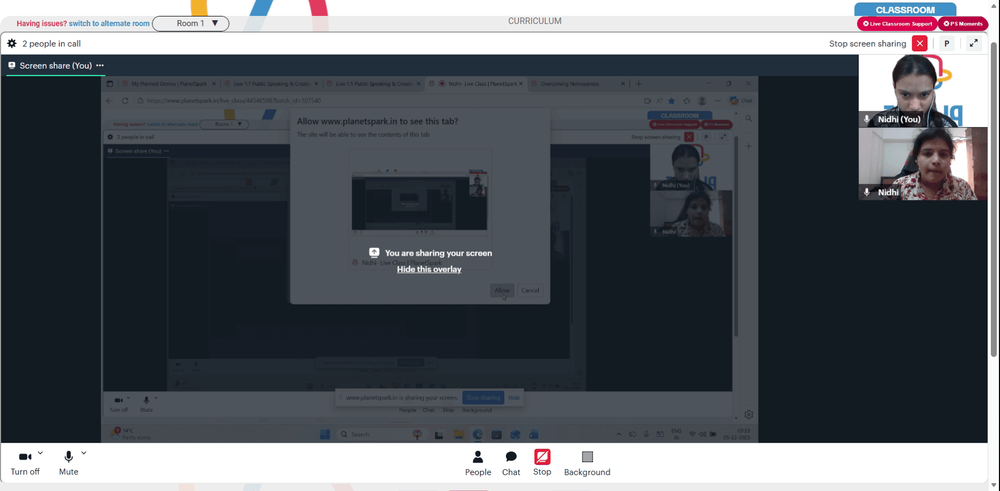The image size is (1000, 491).
Task: Turn off the camera
Action: pyautogui.click(x=25, y=464)
